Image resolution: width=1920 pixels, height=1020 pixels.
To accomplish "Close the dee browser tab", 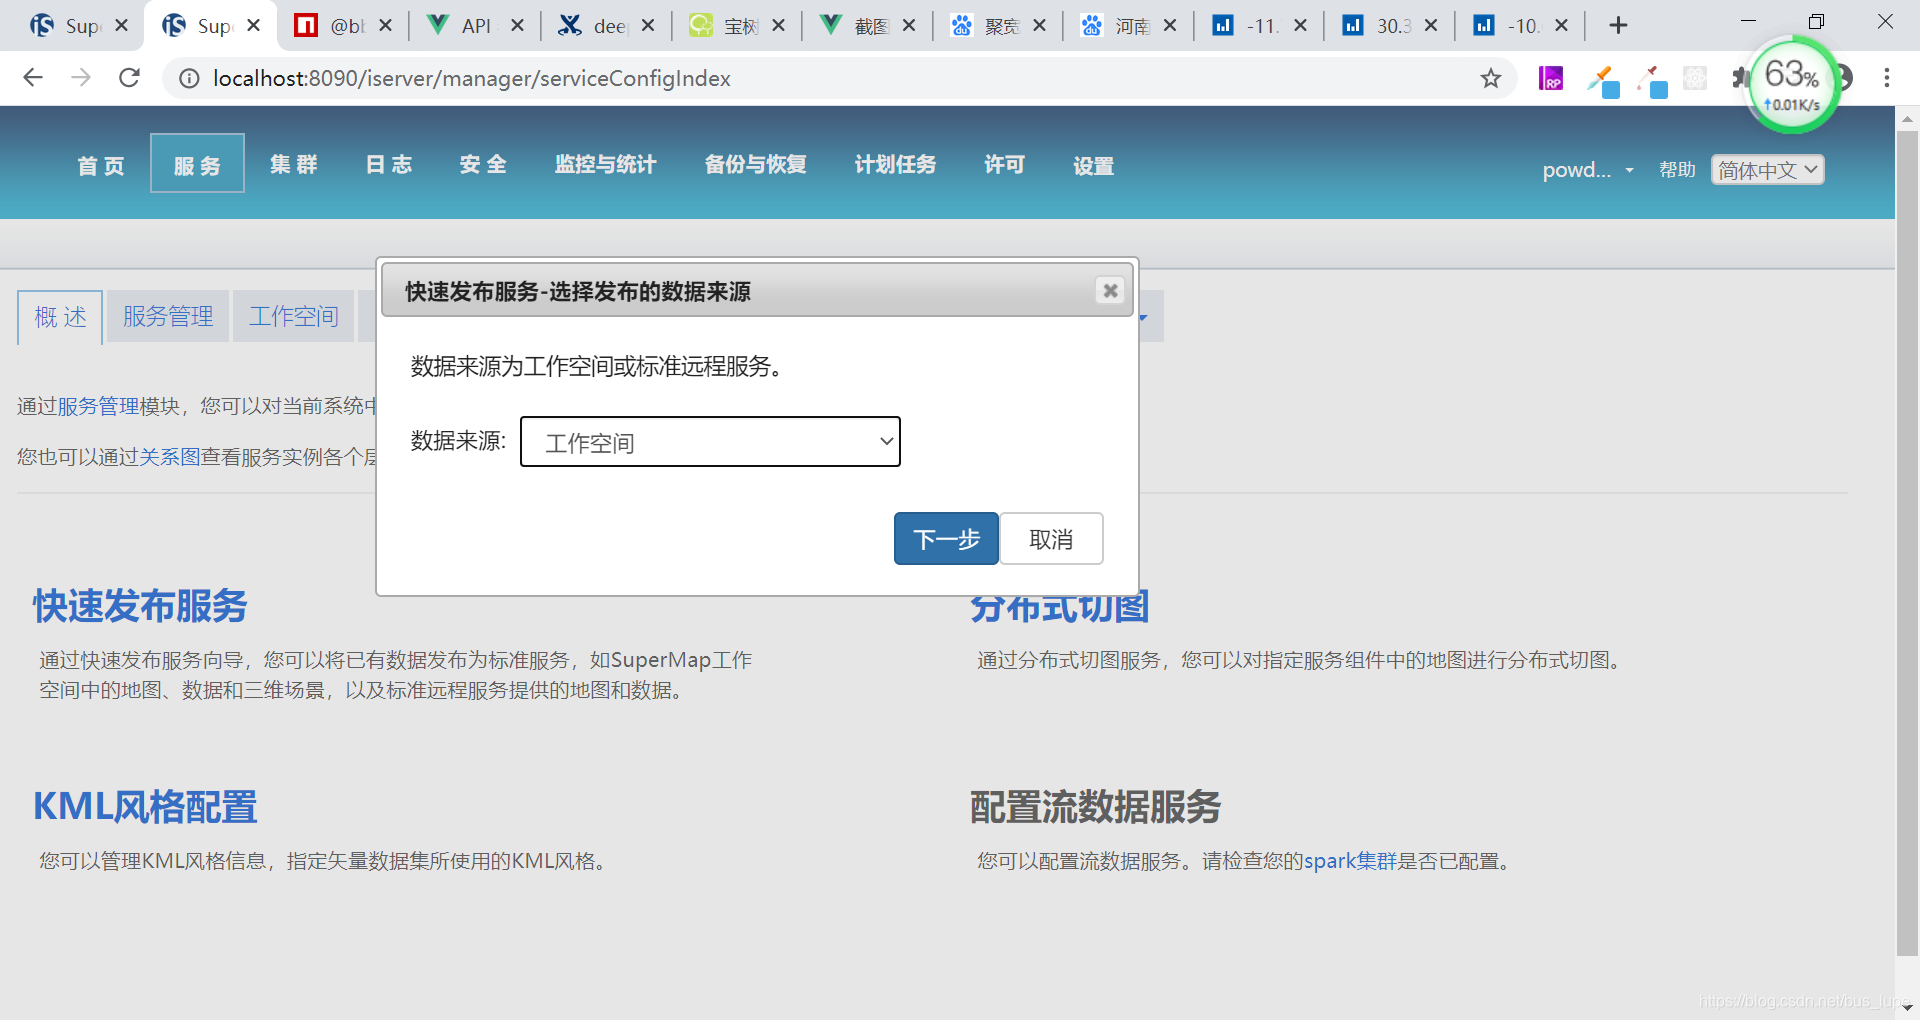I will pos(648,25).
